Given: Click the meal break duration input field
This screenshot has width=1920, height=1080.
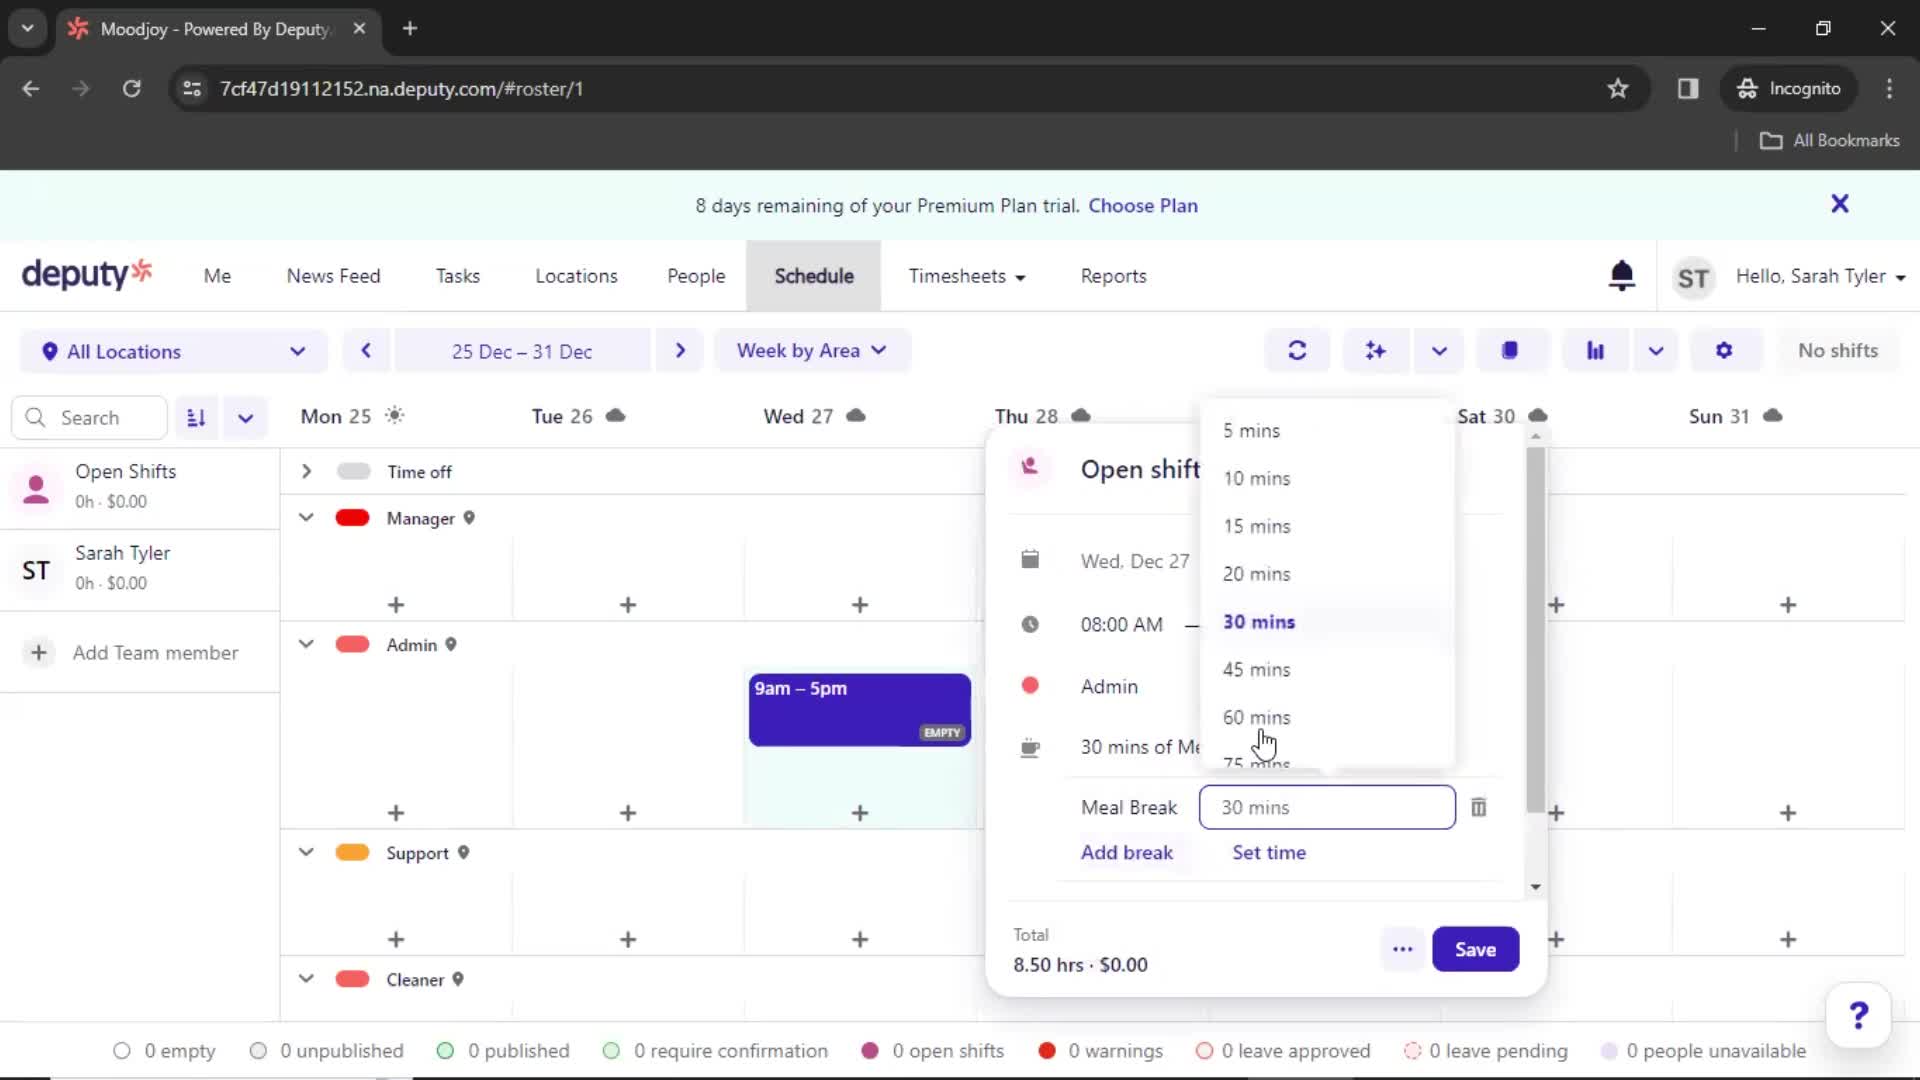Looking at the screenshot, I should click(x=1325, y=807).
